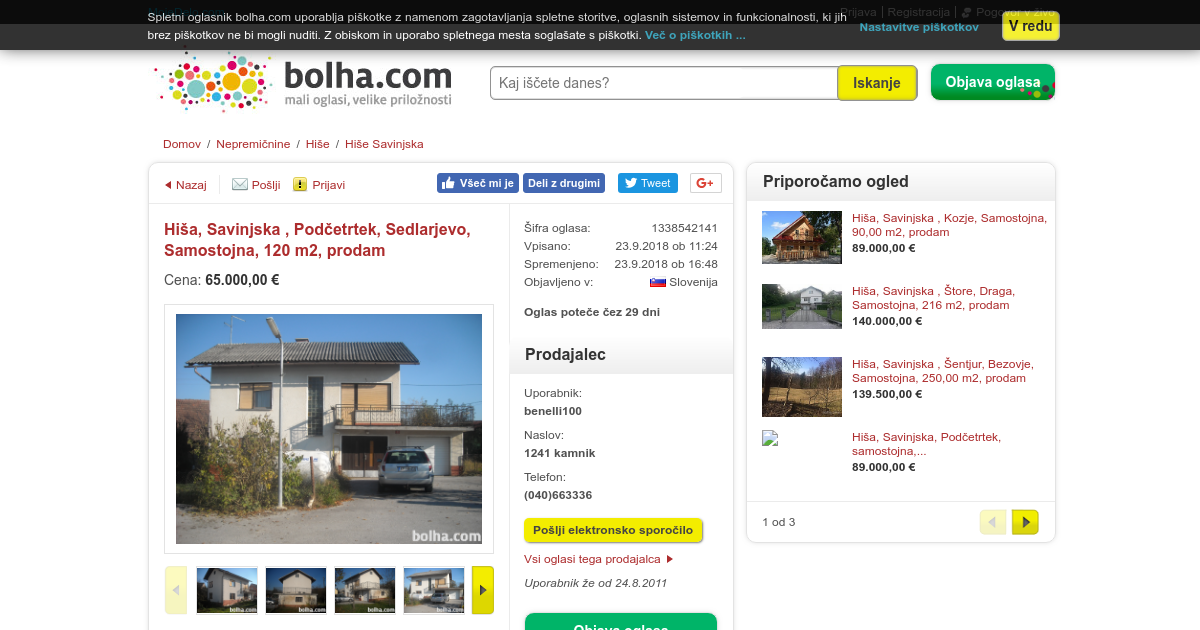Screen dimensions: 1200x630
Task: Go back using the Nazaj arrow
Action: (x=168, y=185)
